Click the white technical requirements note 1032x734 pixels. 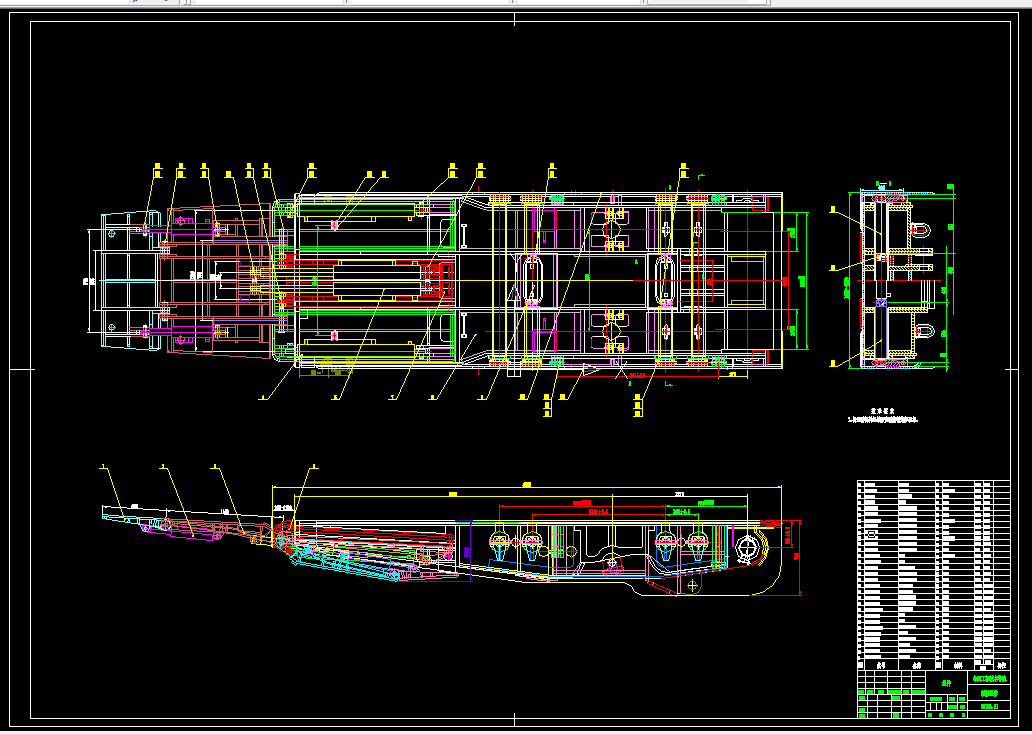pos(883,415)
